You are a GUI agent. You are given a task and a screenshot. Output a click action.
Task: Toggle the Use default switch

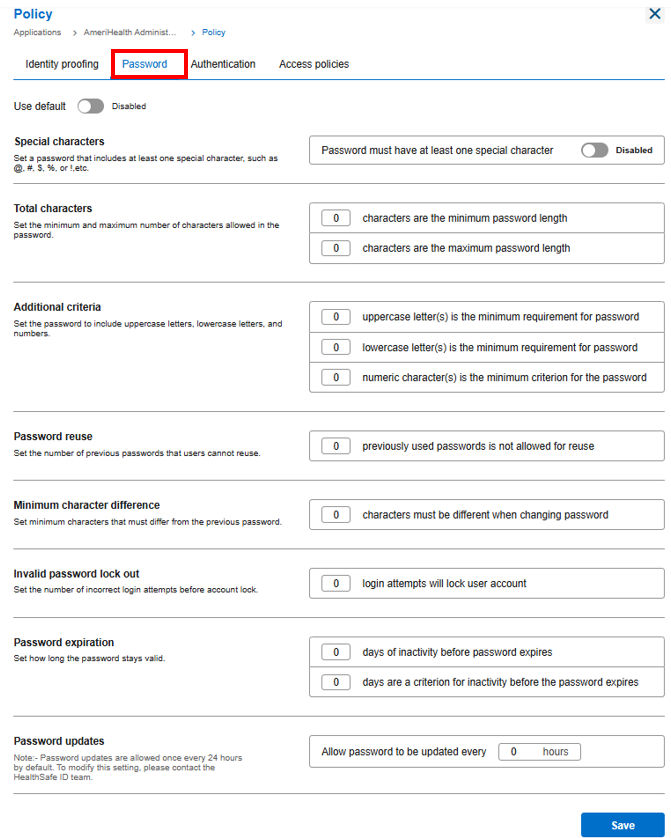pyautogui.click(x=90, y=106)
